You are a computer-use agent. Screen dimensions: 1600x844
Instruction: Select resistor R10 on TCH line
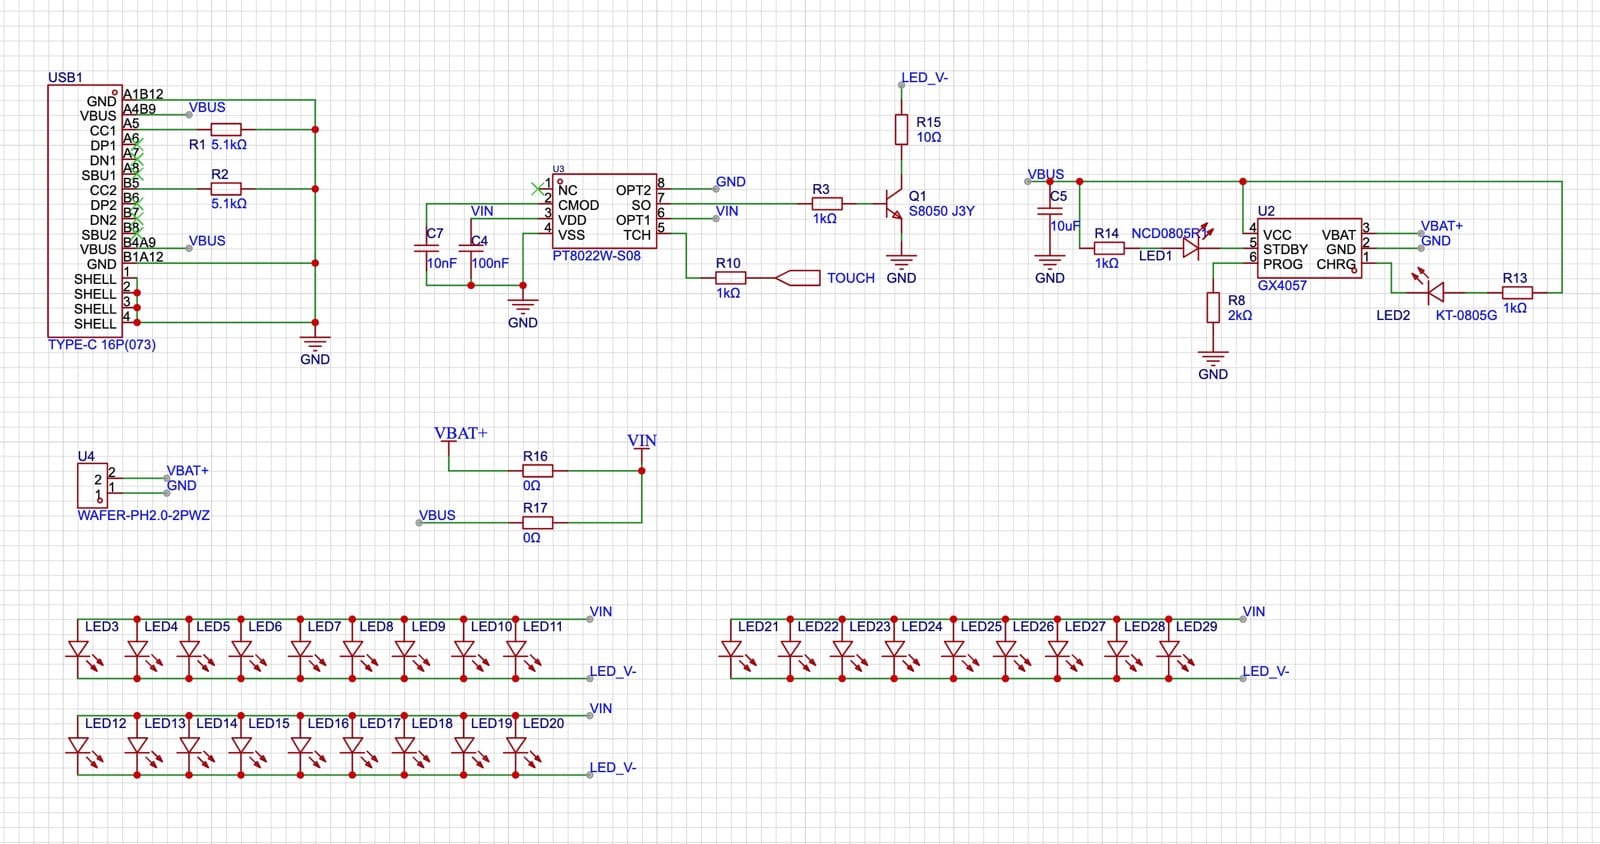coord(730,278)
